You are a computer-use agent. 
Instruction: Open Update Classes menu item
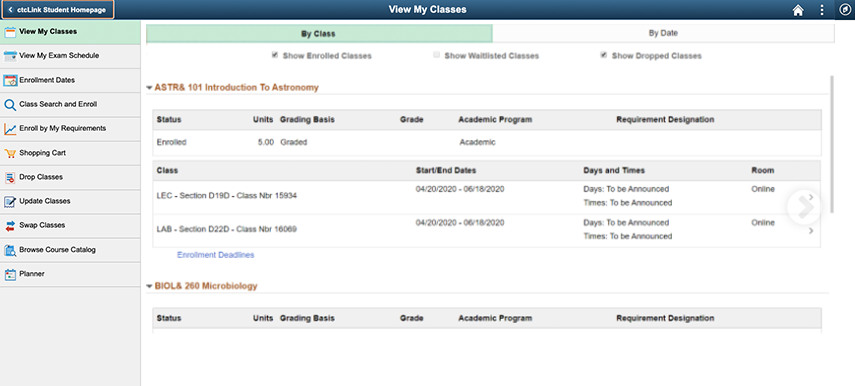point(70,201)
